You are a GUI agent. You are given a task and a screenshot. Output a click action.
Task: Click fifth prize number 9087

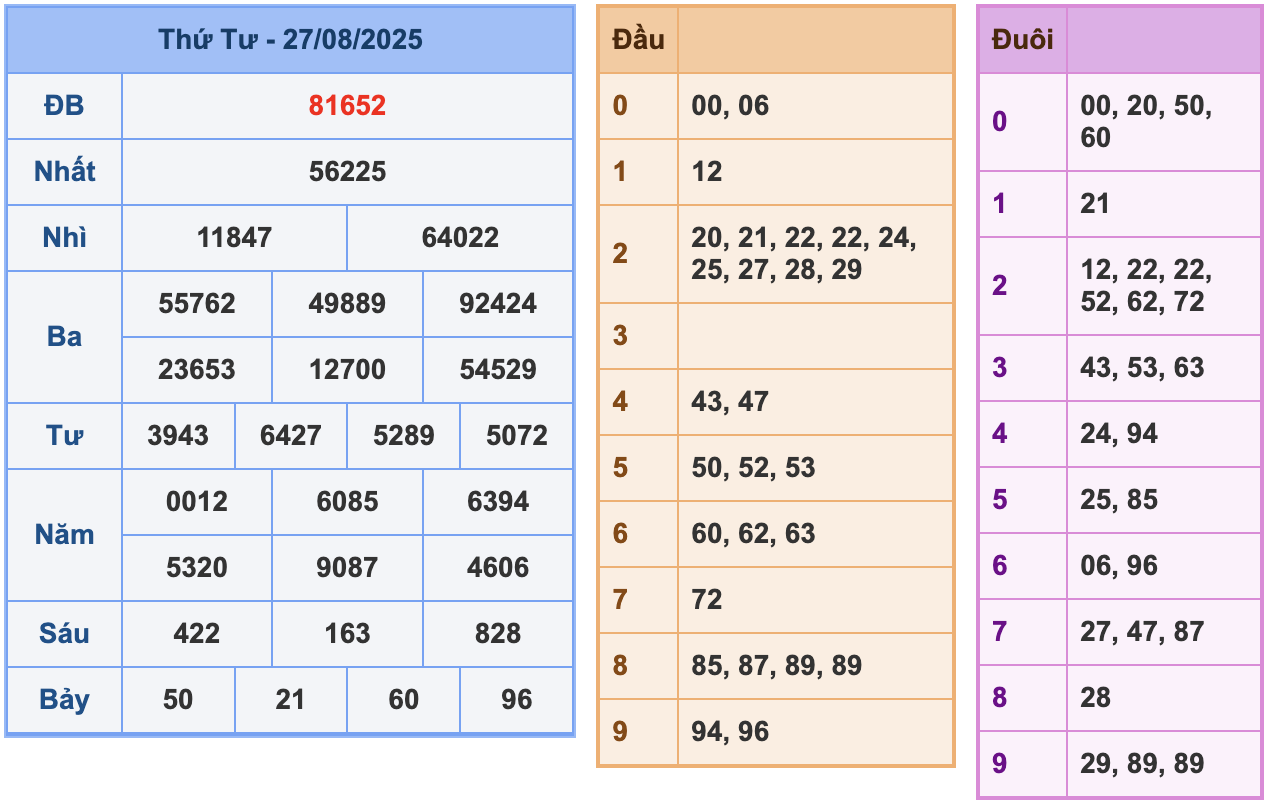[x=347, y=568]
